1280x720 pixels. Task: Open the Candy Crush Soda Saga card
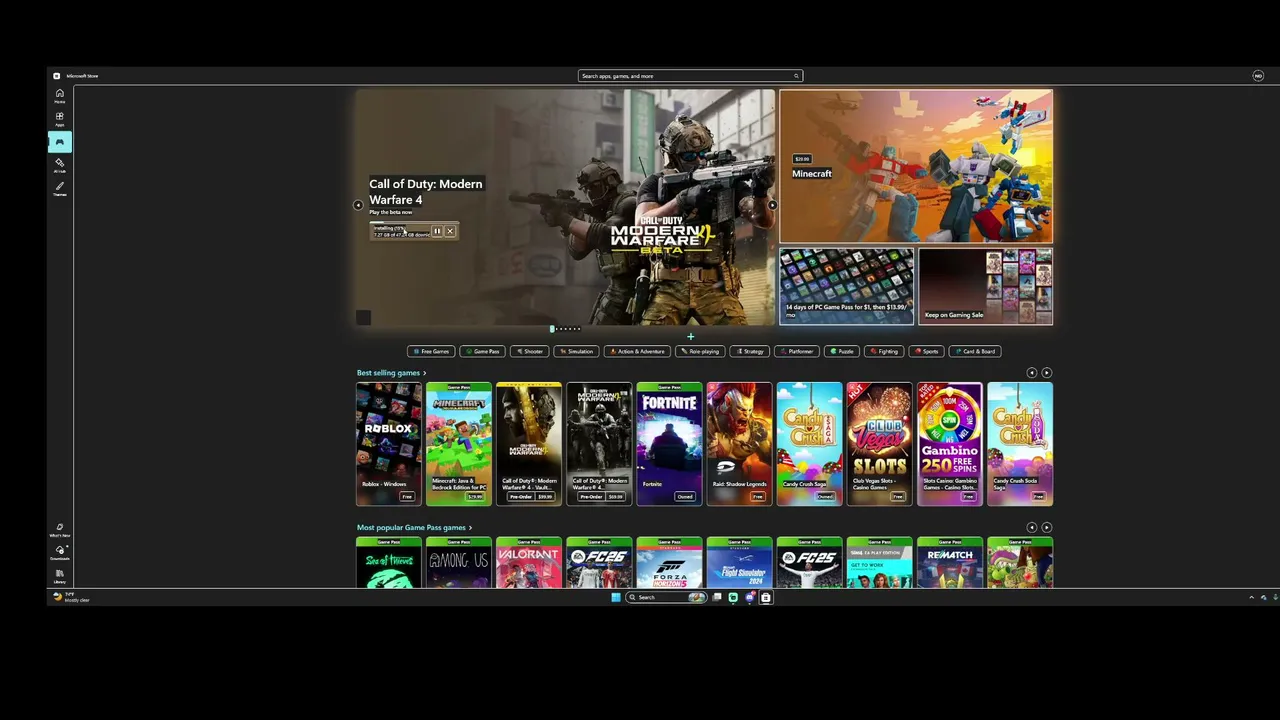(x=1020, y=444)
